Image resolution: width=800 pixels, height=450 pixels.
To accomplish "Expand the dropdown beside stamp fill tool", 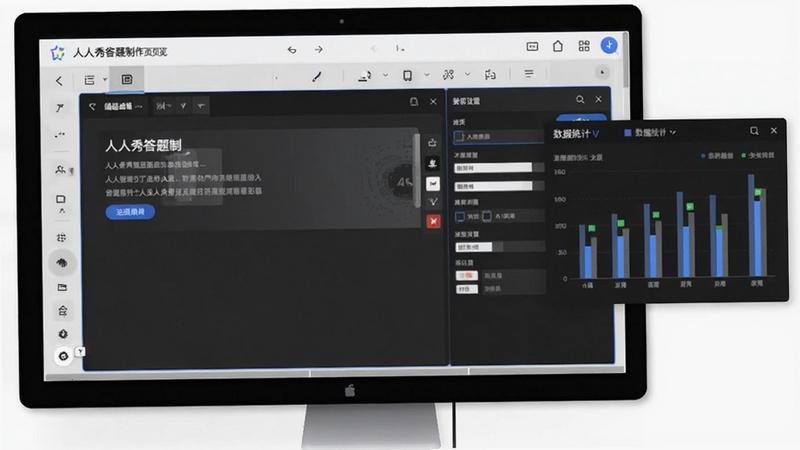I will [x=385, y=75].
